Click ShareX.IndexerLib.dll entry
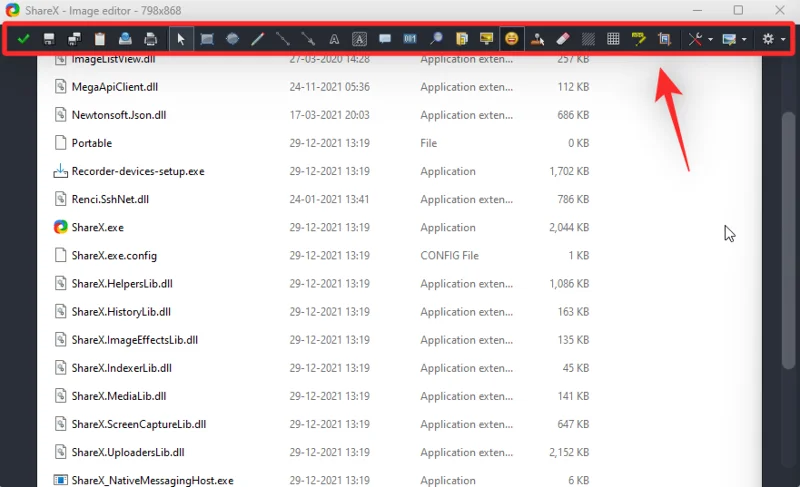800x487 pixels. [121, 368]
